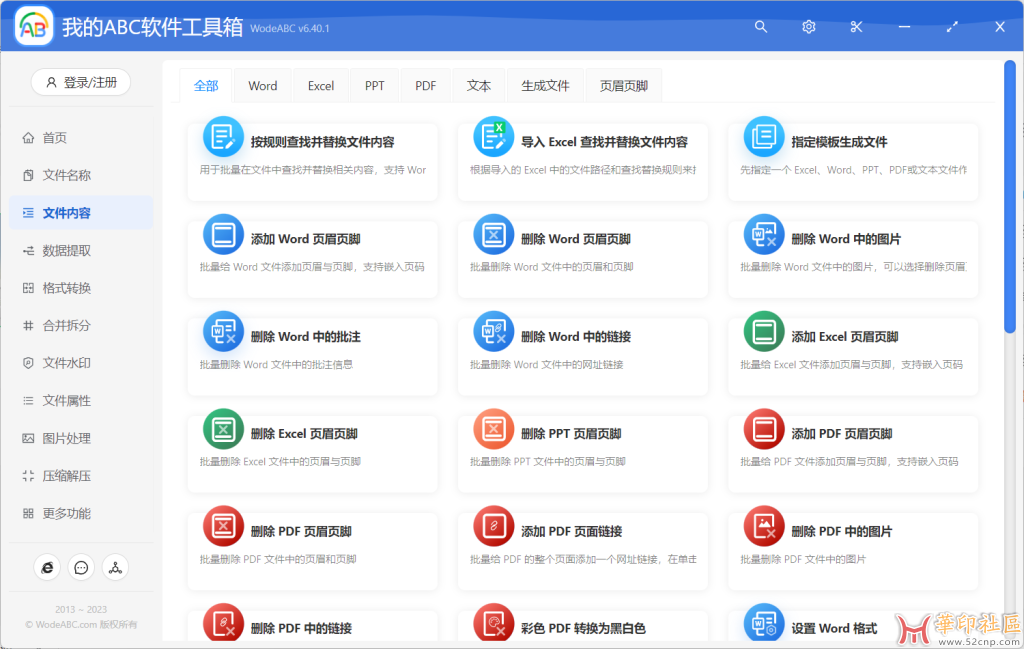The image size is (1024, 649).
Task: Click the chat bubble icon at bottom left
Action: click(81, 567)
